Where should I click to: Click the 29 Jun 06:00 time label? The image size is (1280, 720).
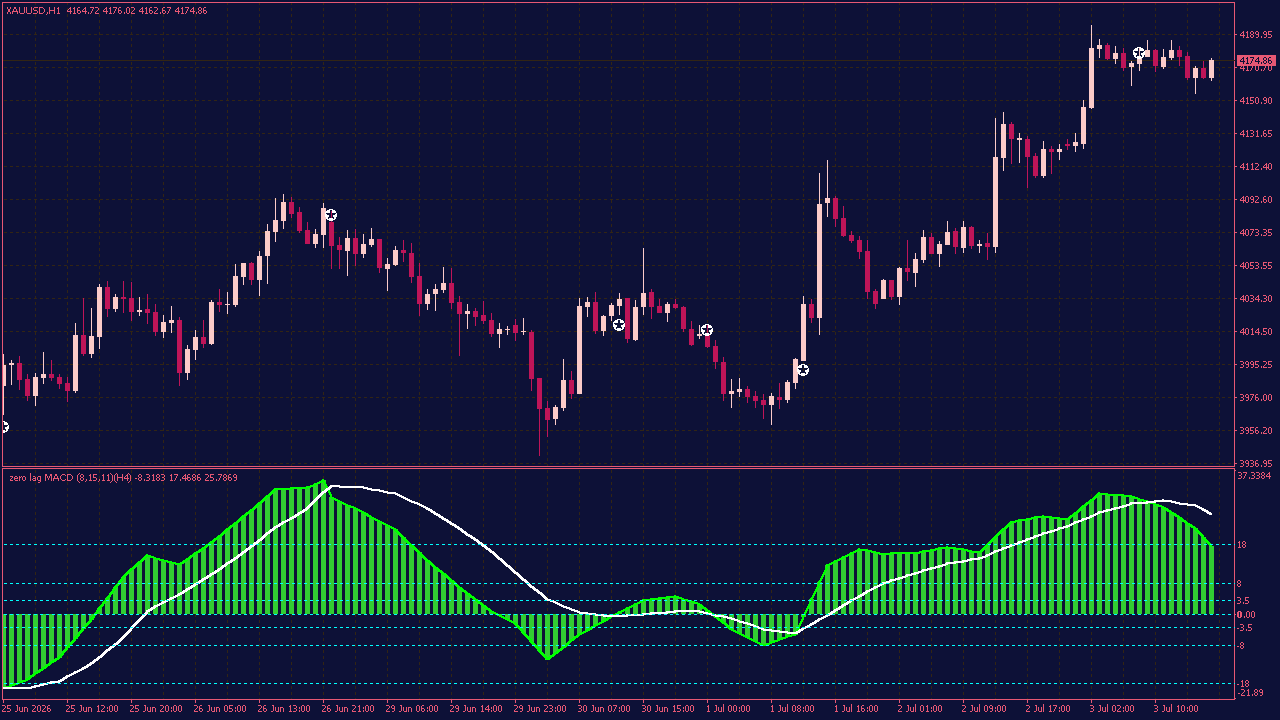coord(411,709)
